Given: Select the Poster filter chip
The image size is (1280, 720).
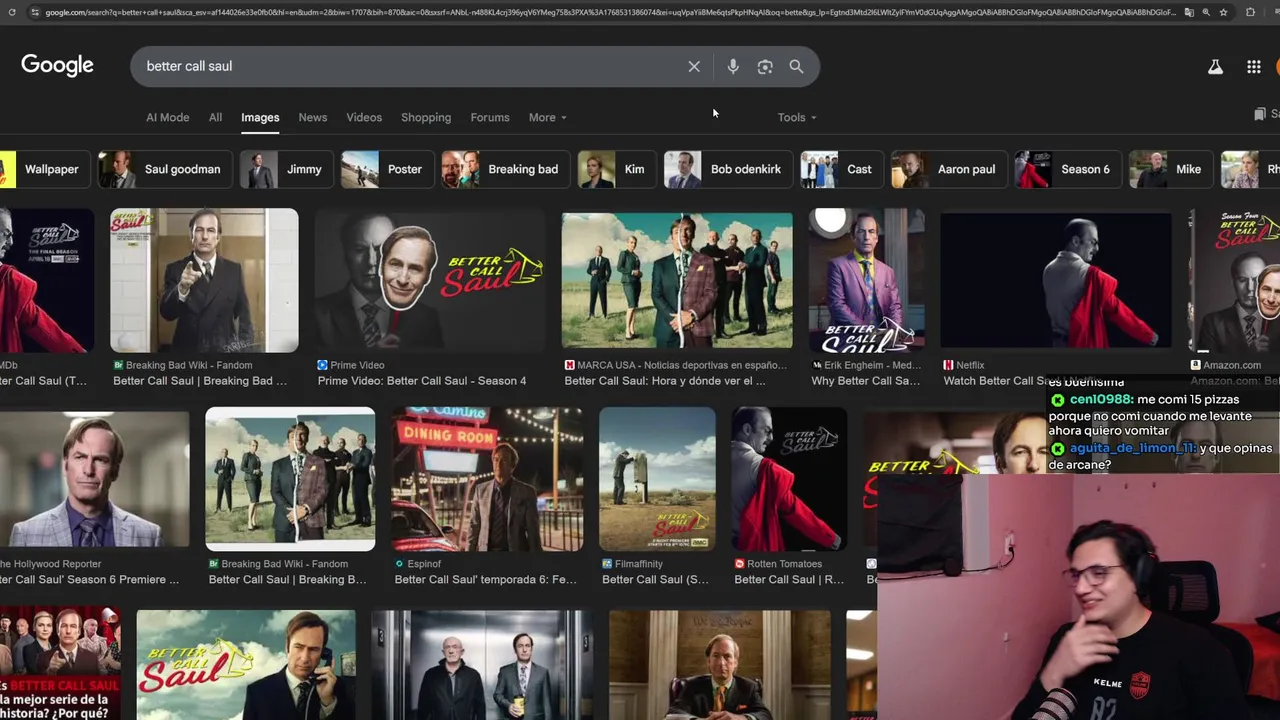Looking at the screenshot, I should (x=386, y=169).
